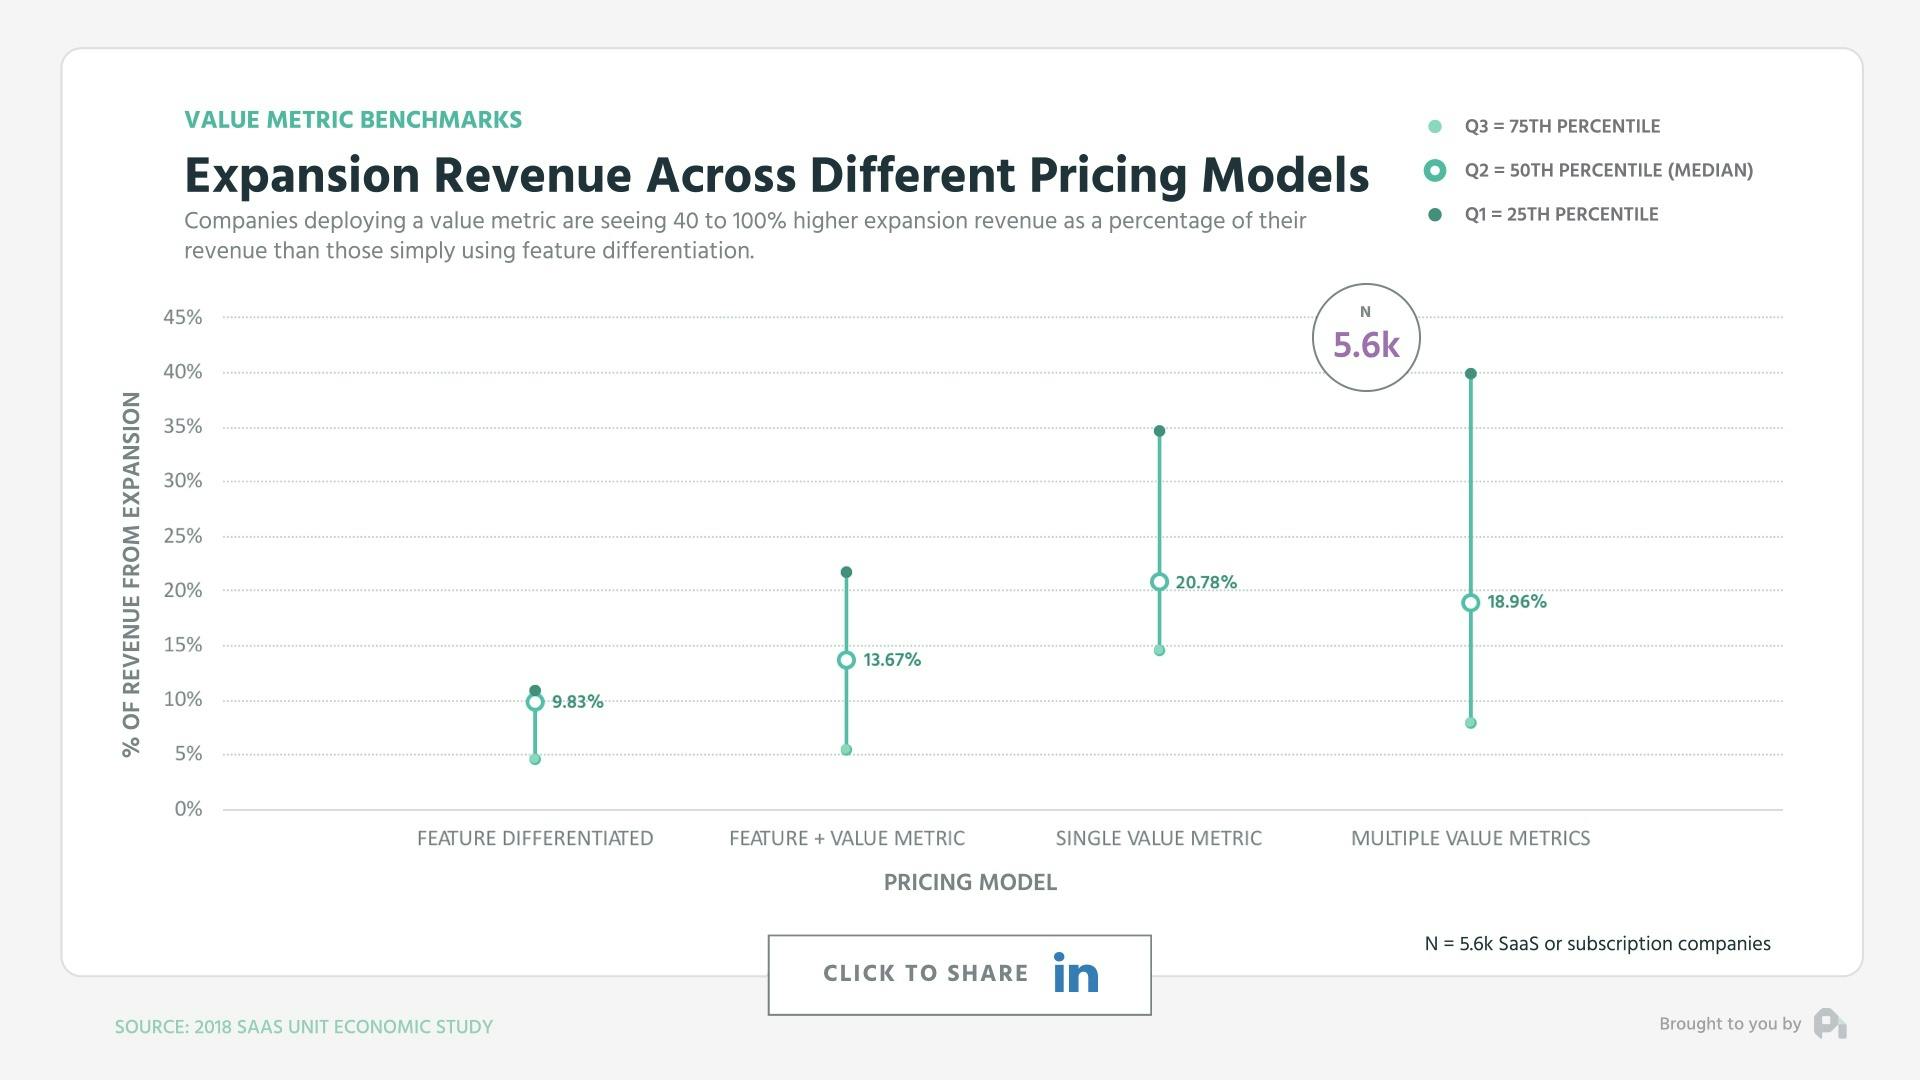Expand the Pricing Model axis label
The width and height of the screenshot is (1920, 1080).
click(x=971, y=882)
